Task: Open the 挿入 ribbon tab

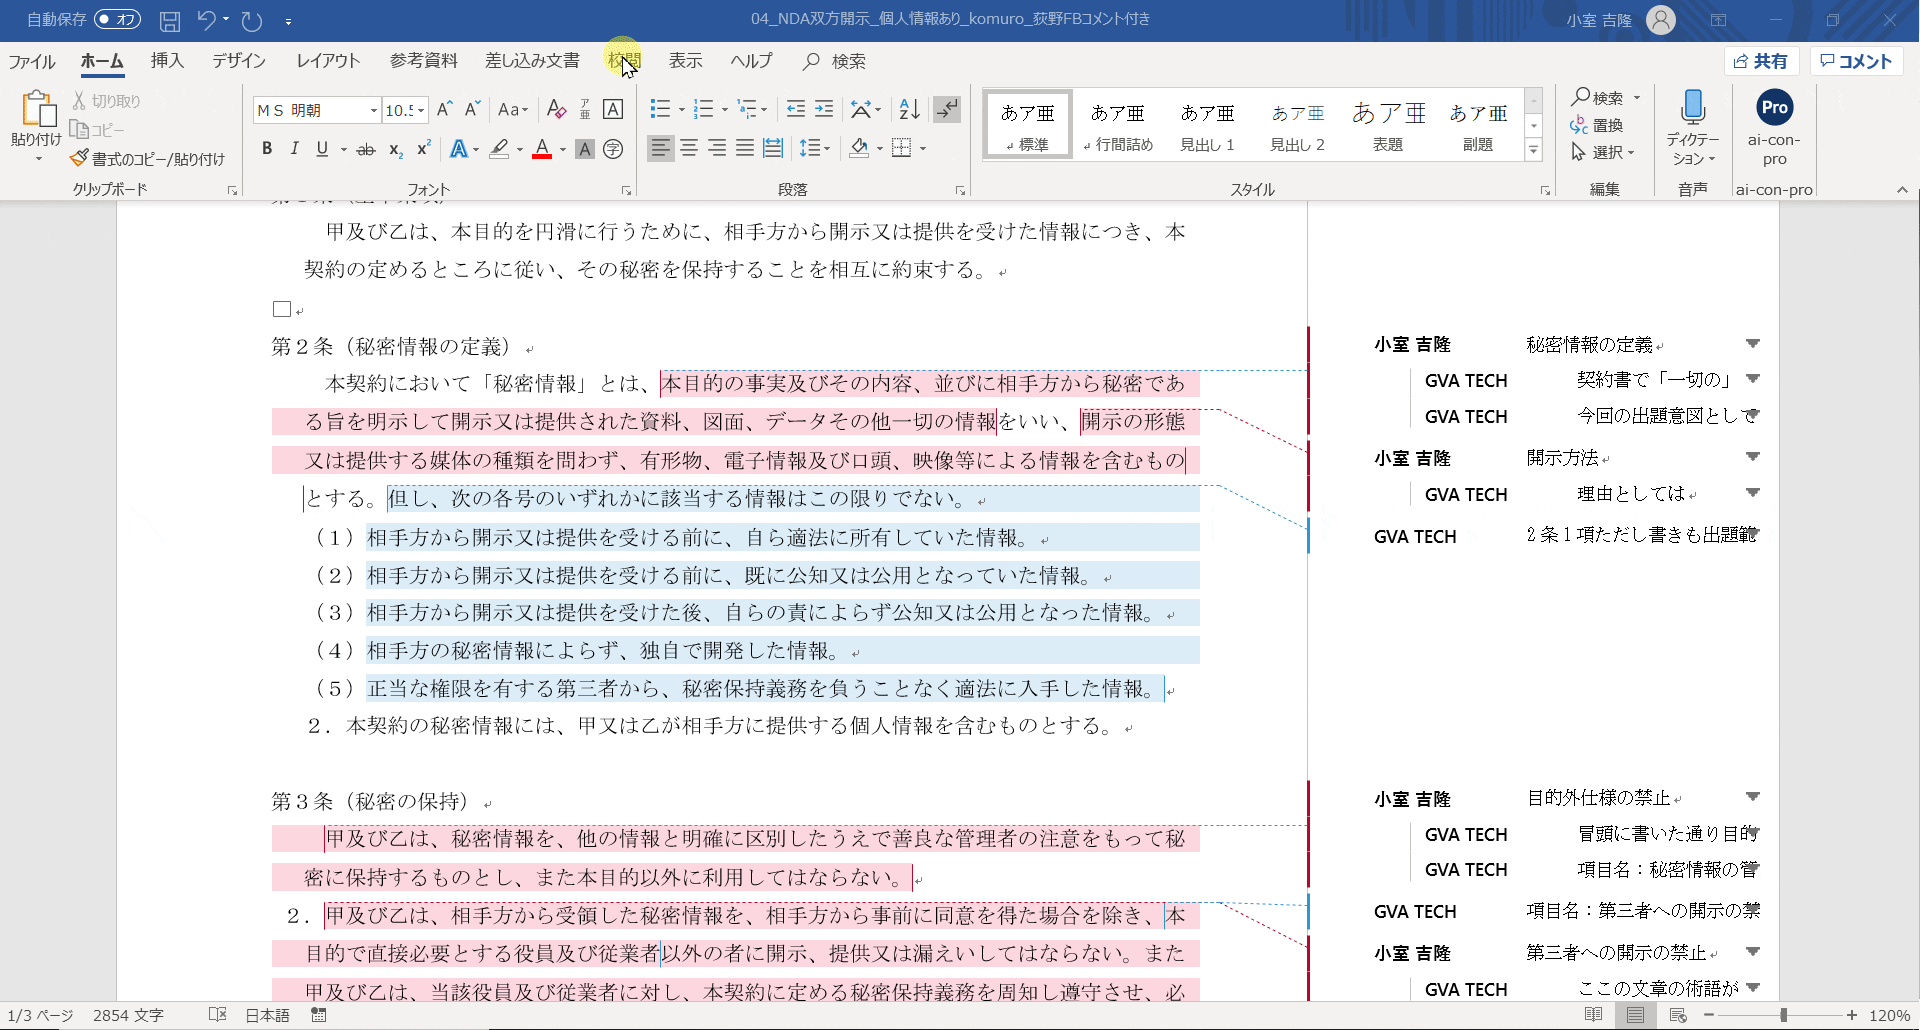Action: (167, 61)
